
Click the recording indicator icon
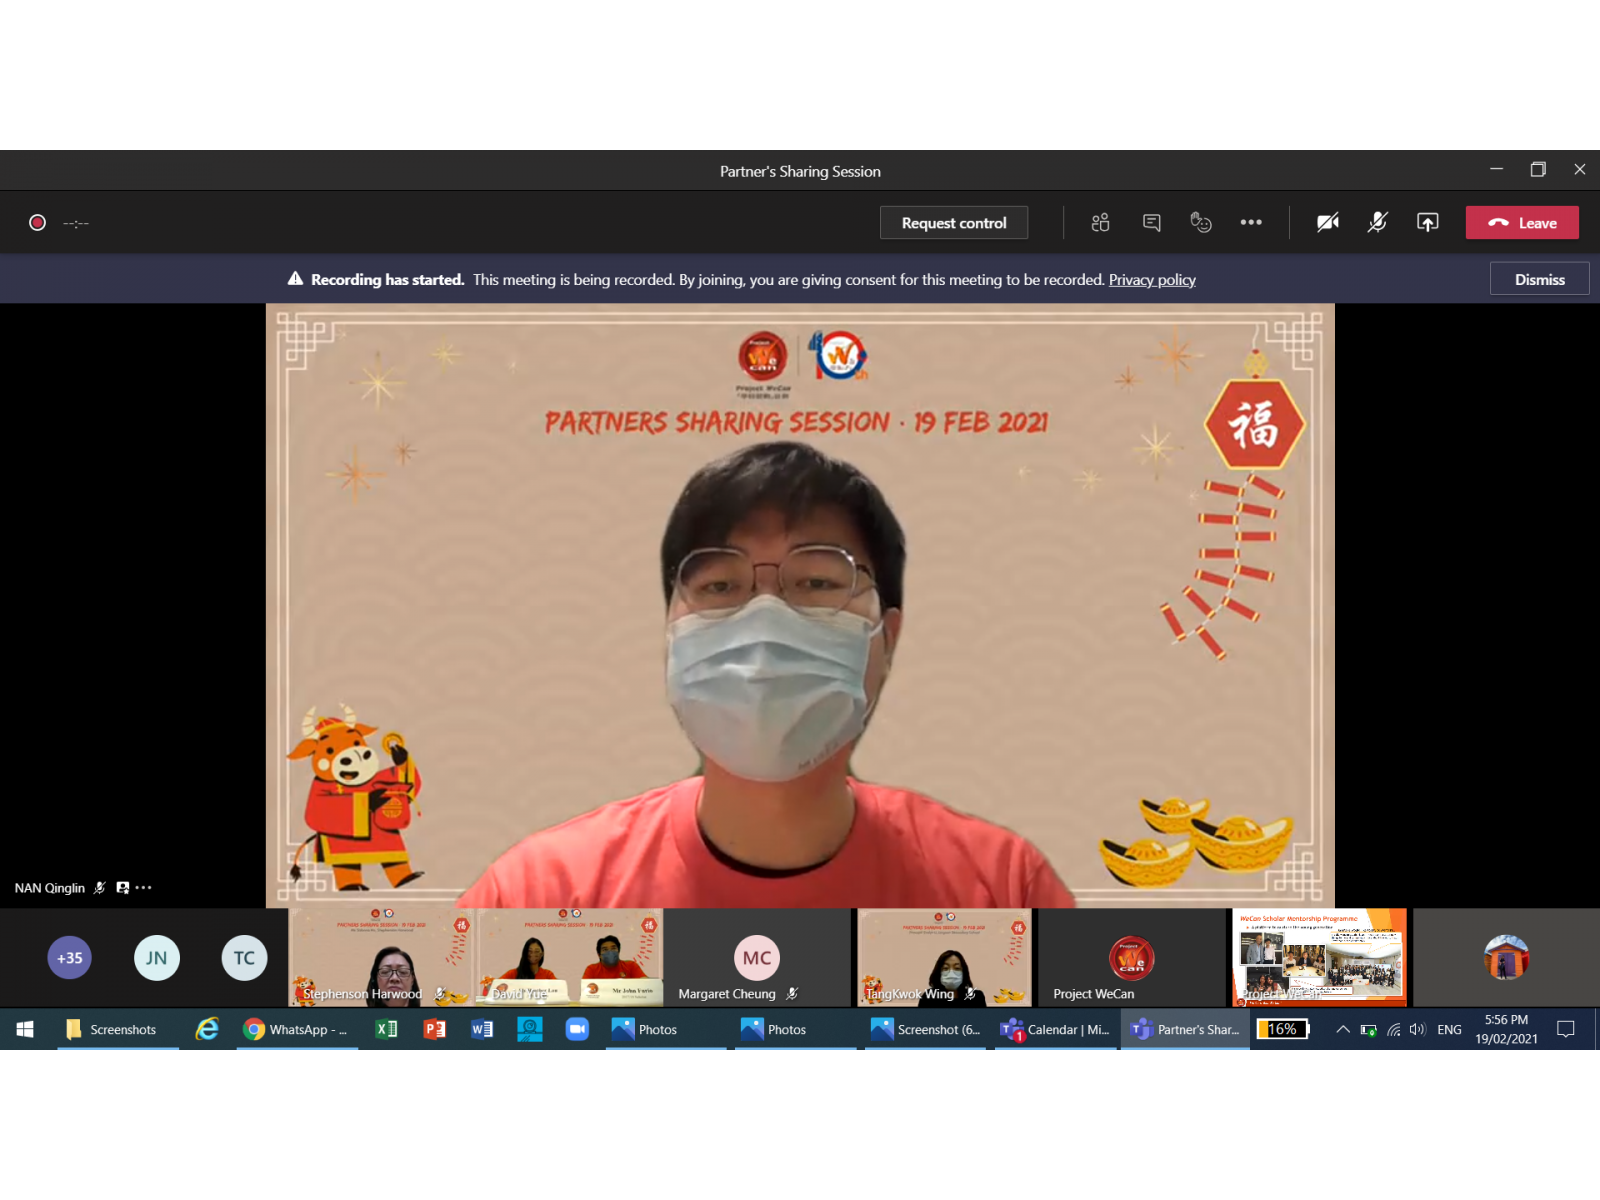click(36, 222)
